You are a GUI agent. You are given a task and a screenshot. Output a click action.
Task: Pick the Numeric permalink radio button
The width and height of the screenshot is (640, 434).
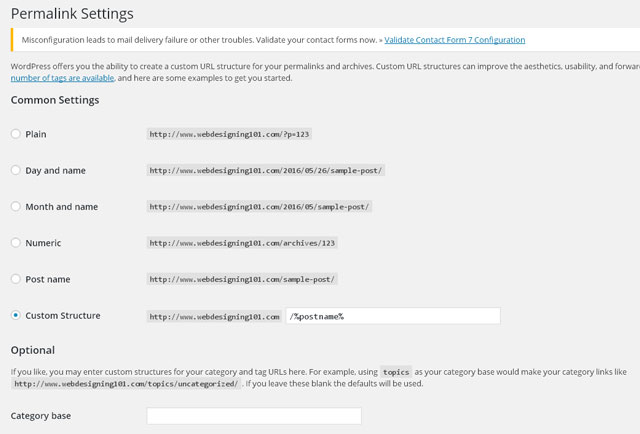coord(16,243)
